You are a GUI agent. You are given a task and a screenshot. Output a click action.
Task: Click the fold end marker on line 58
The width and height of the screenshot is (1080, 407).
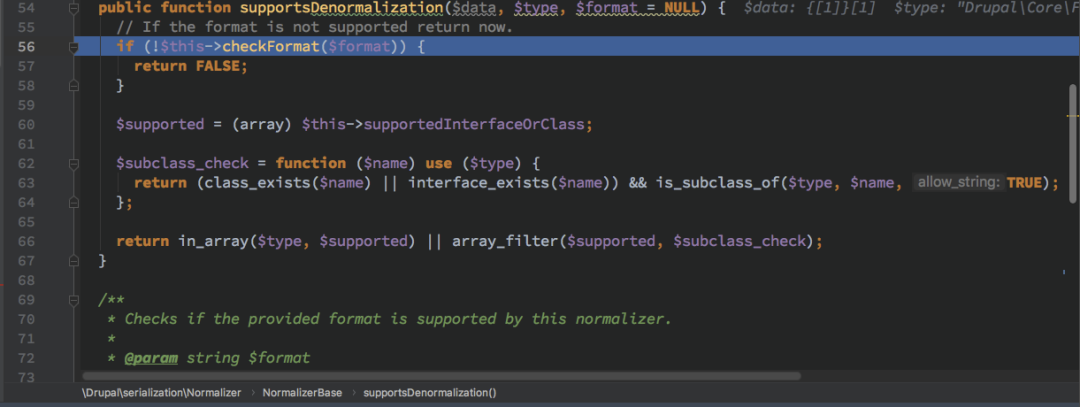(74, 86)
